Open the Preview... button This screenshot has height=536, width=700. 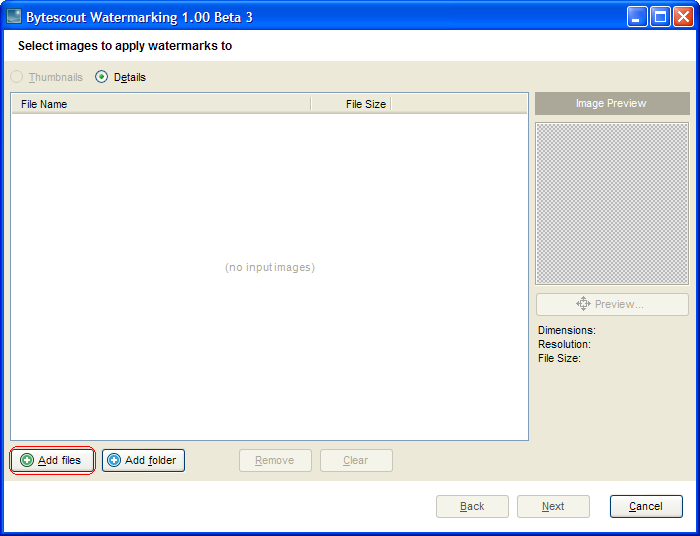click(x=612, y=304)
